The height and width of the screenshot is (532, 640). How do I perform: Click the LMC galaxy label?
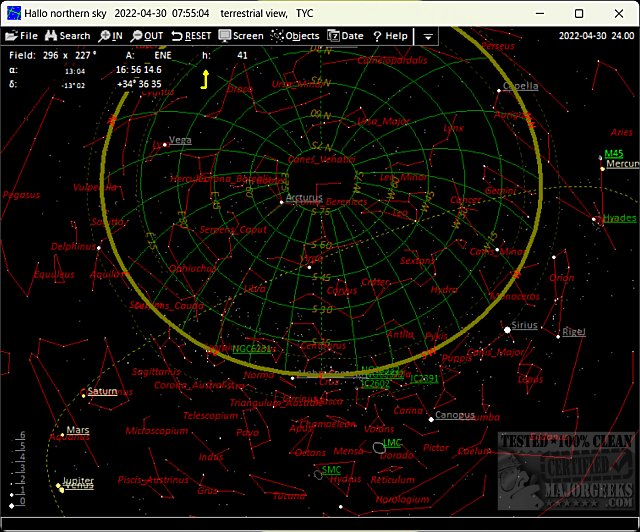393,442
